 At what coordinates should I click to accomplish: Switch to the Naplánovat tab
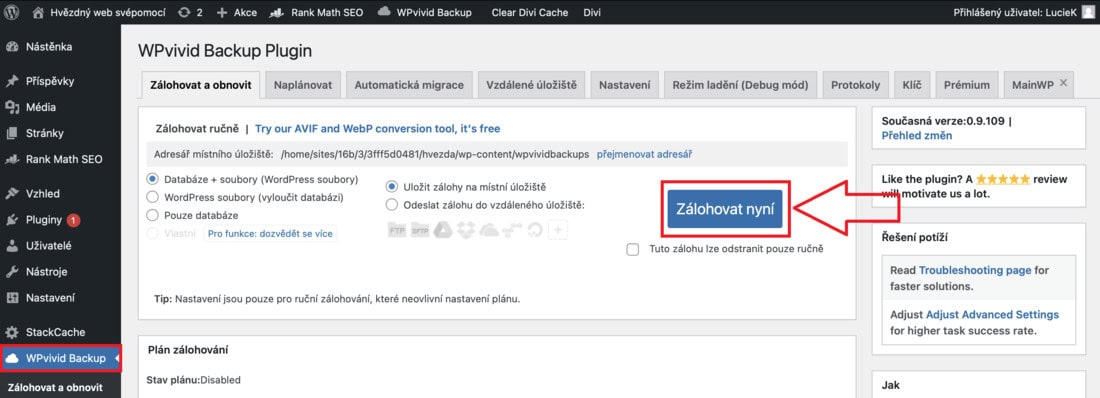click(x=303, y=85)
